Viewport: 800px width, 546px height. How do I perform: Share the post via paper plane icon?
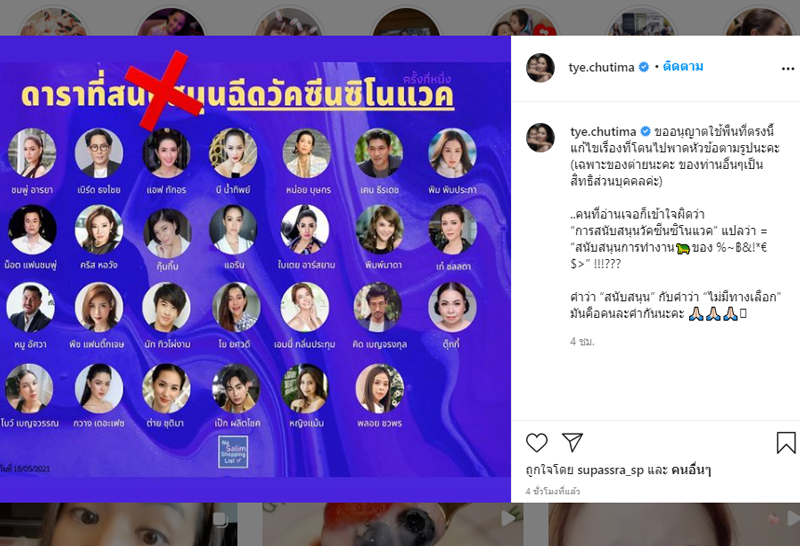[572, 442]
